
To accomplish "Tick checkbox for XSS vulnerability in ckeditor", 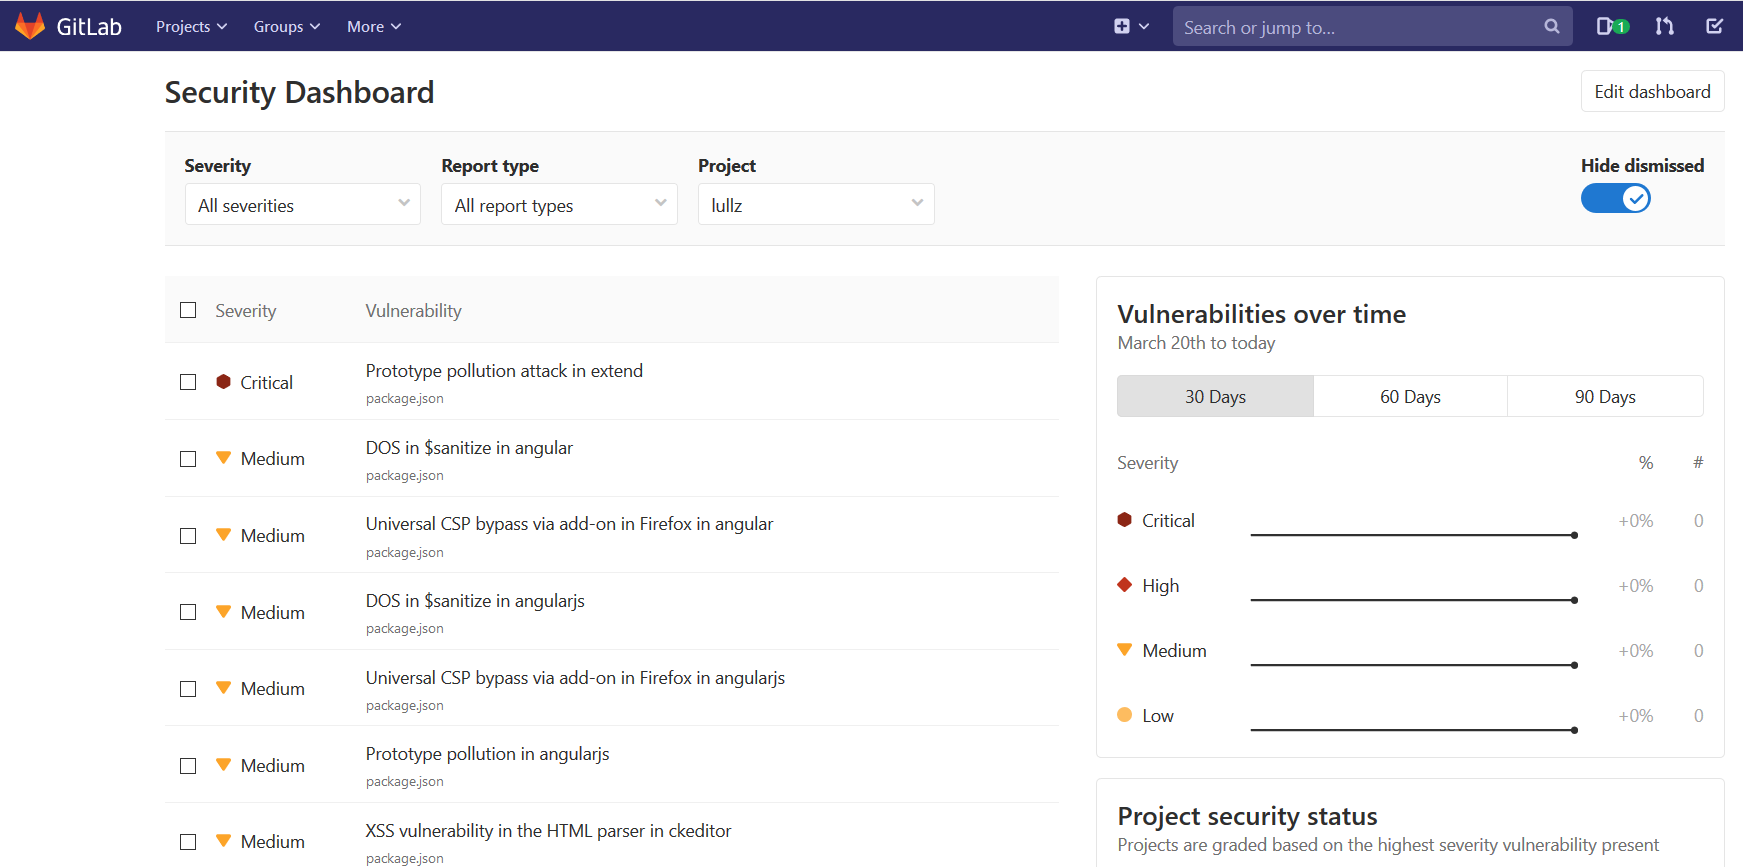I will click(x=188, y=842).
